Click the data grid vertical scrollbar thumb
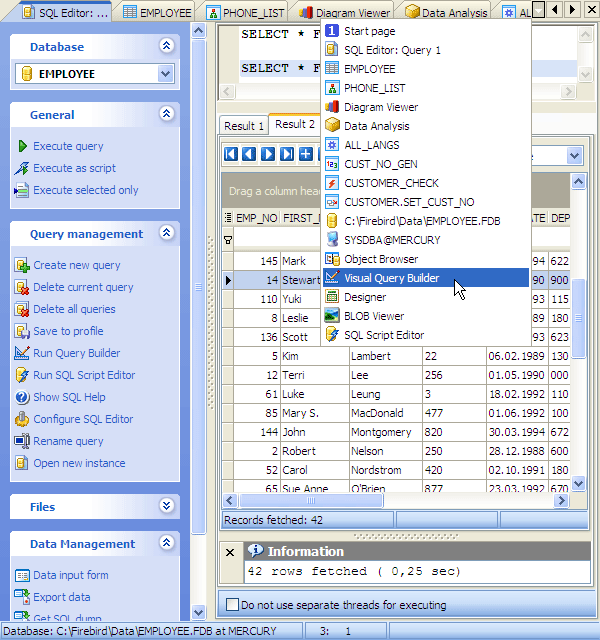600x640 pixels. (x=578, y=318)
